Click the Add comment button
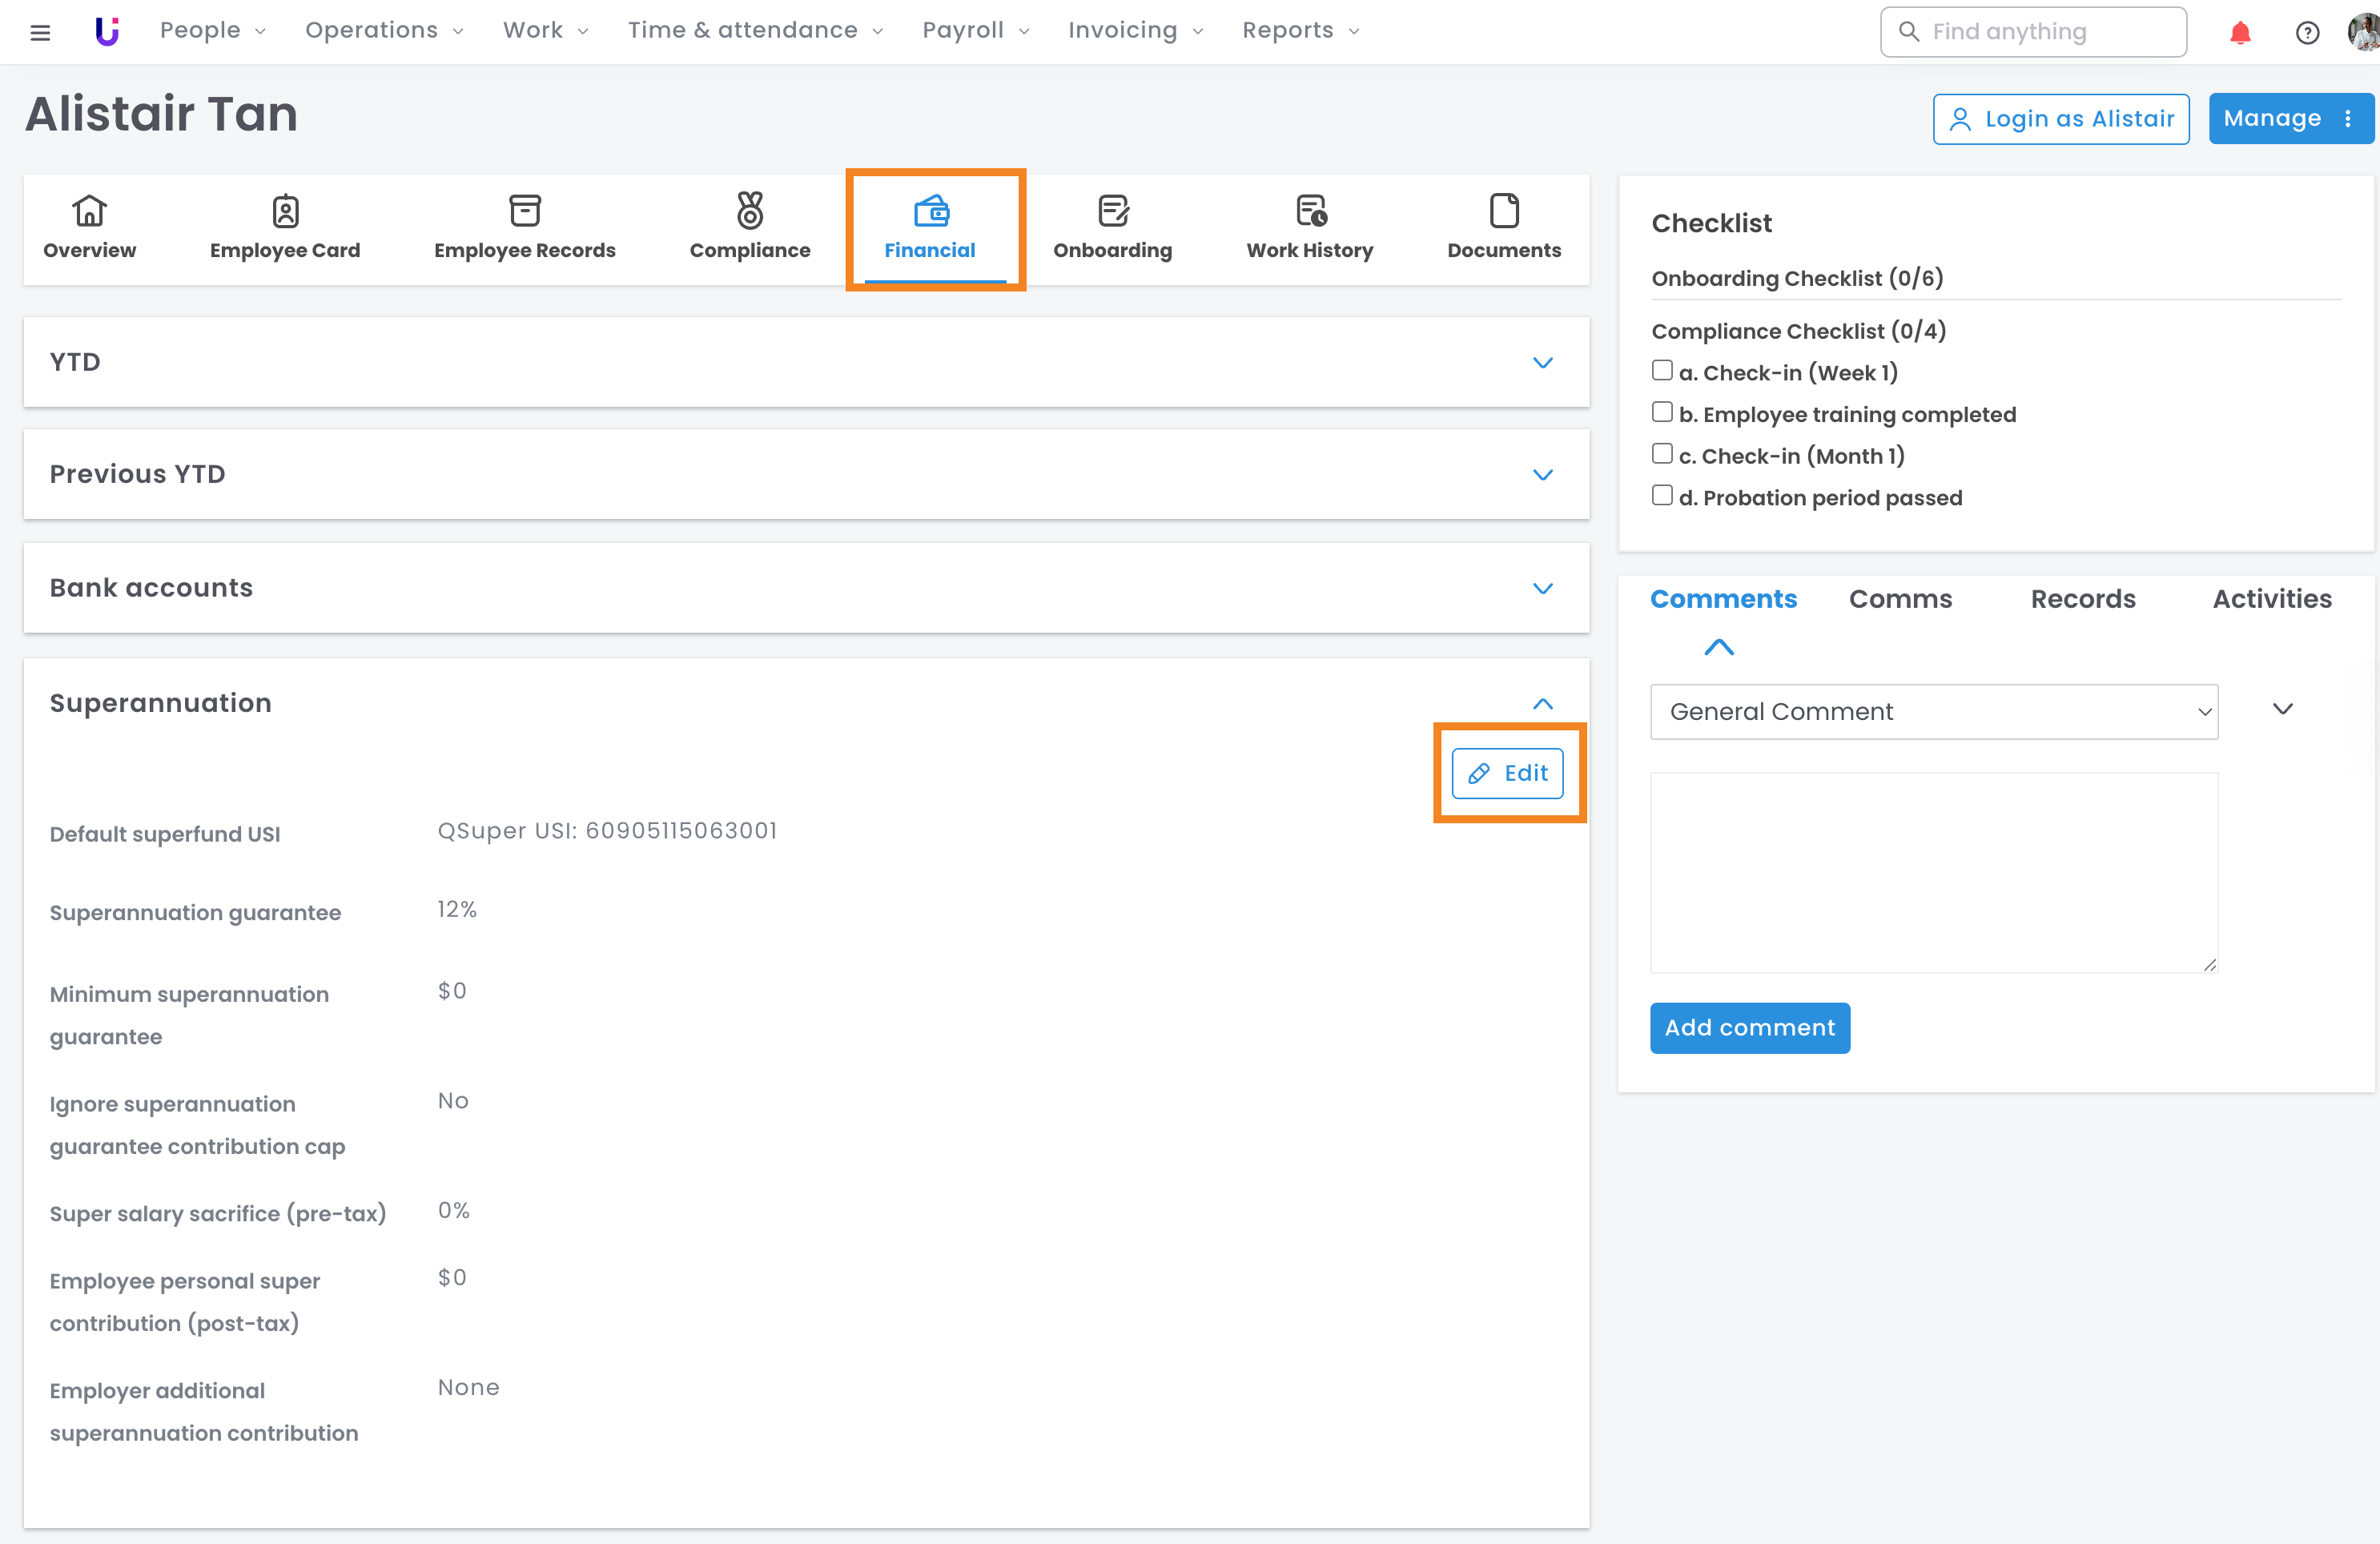The height and width of the screenshot is (1544, 2380). point(1749,1028)
